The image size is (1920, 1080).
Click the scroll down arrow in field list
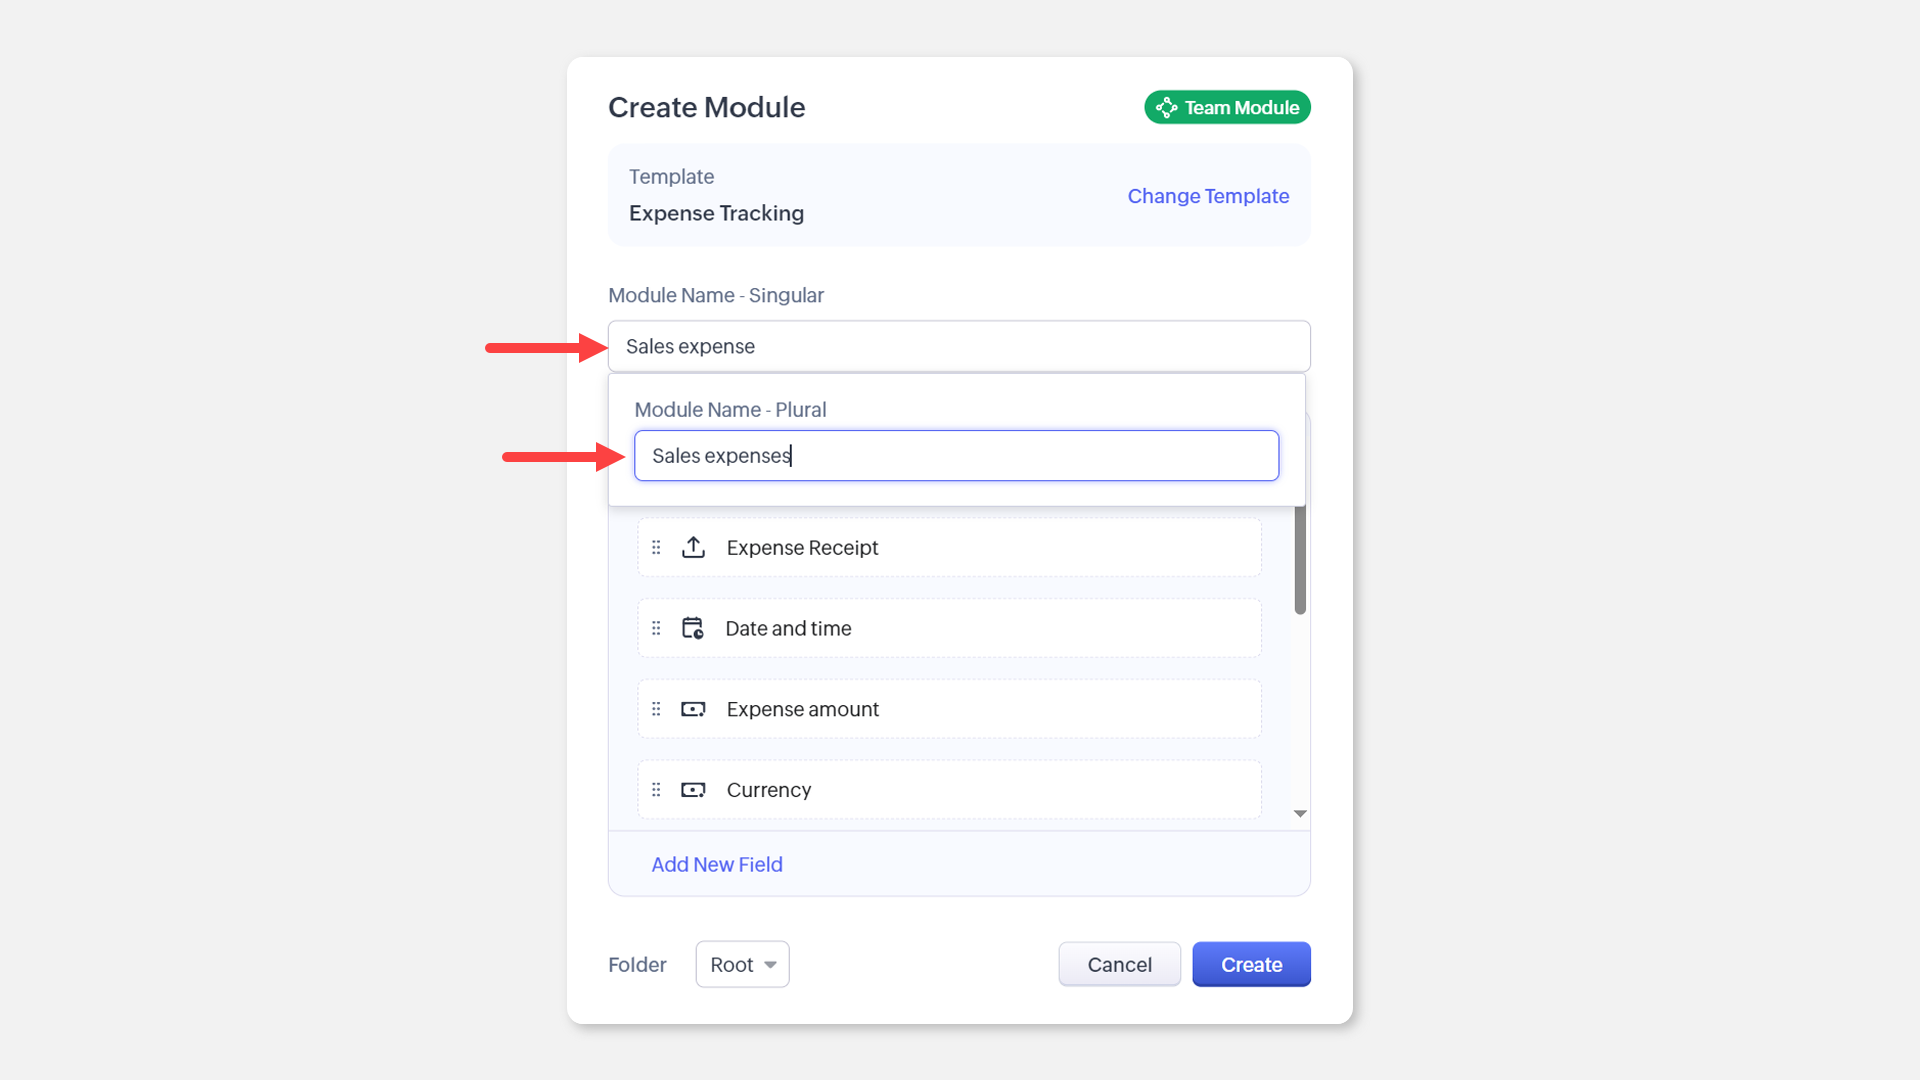(1300, 813)
